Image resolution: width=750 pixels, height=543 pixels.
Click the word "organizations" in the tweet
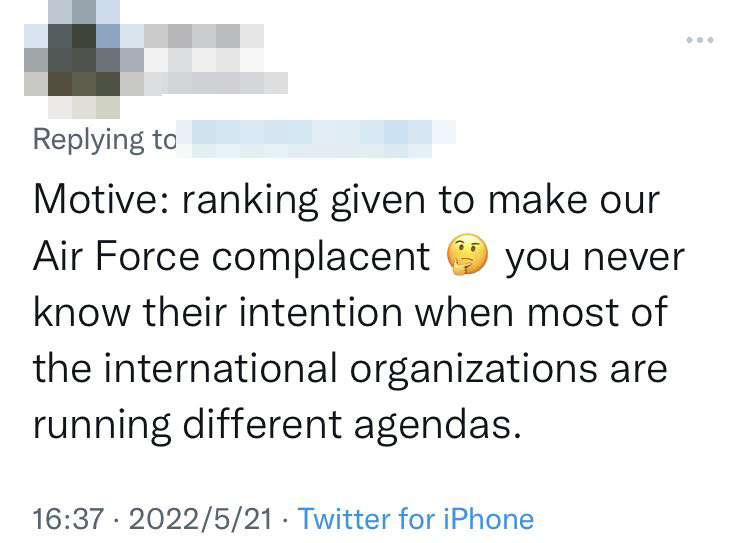(x=487, y=369)
